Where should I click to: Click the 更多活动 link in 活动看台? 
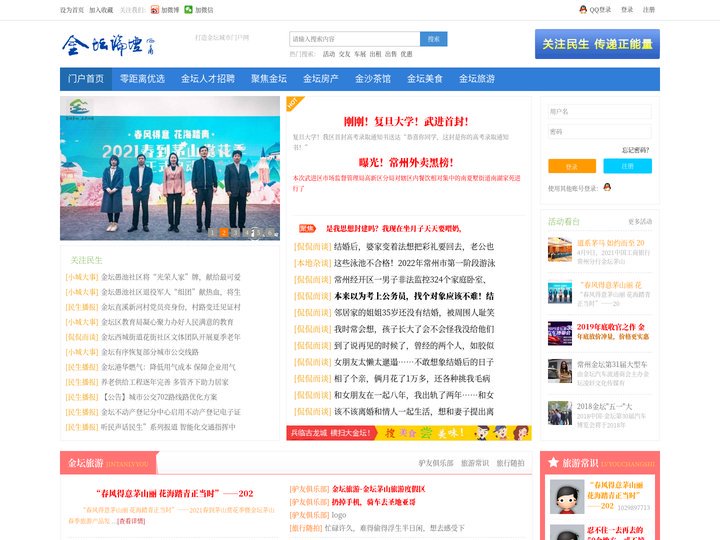click(x=640, y=222)
